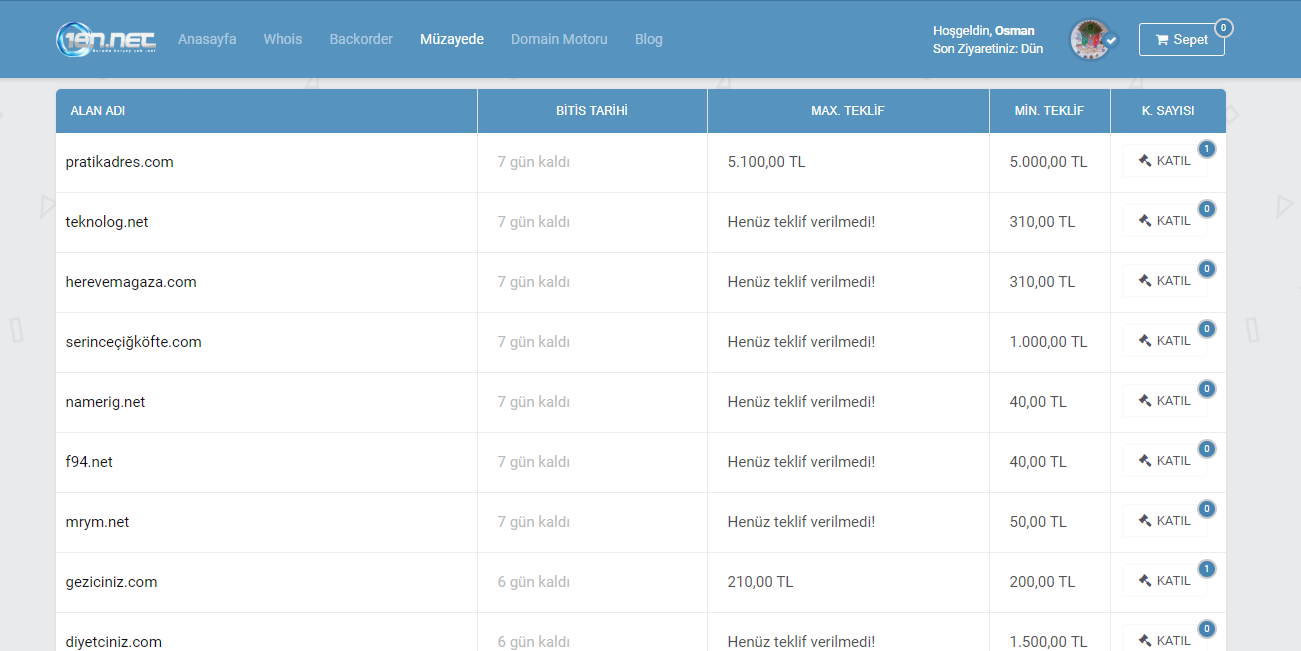Click participant count badge for mrym.net
Screen dimensions: 1301x651
[1207, 509]
